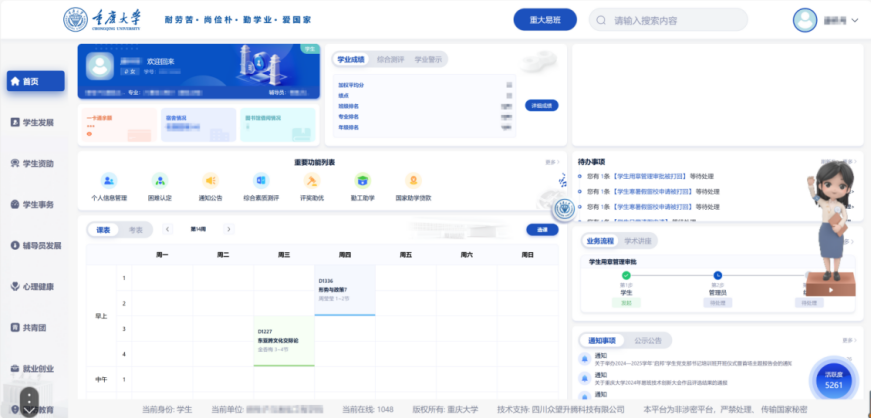Open 通知公告 icon in function list
871x418 pixels.
pos(210,181)
